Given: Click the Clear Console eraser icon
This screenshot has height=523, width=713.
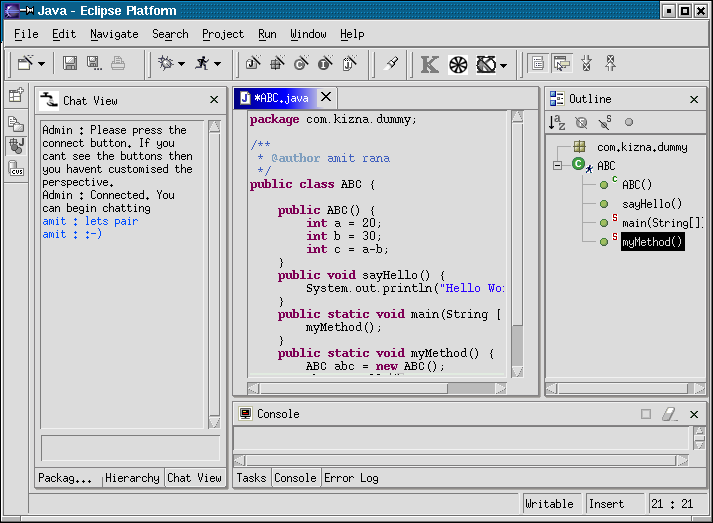Looking at the screenshot, I should (670, 414).
